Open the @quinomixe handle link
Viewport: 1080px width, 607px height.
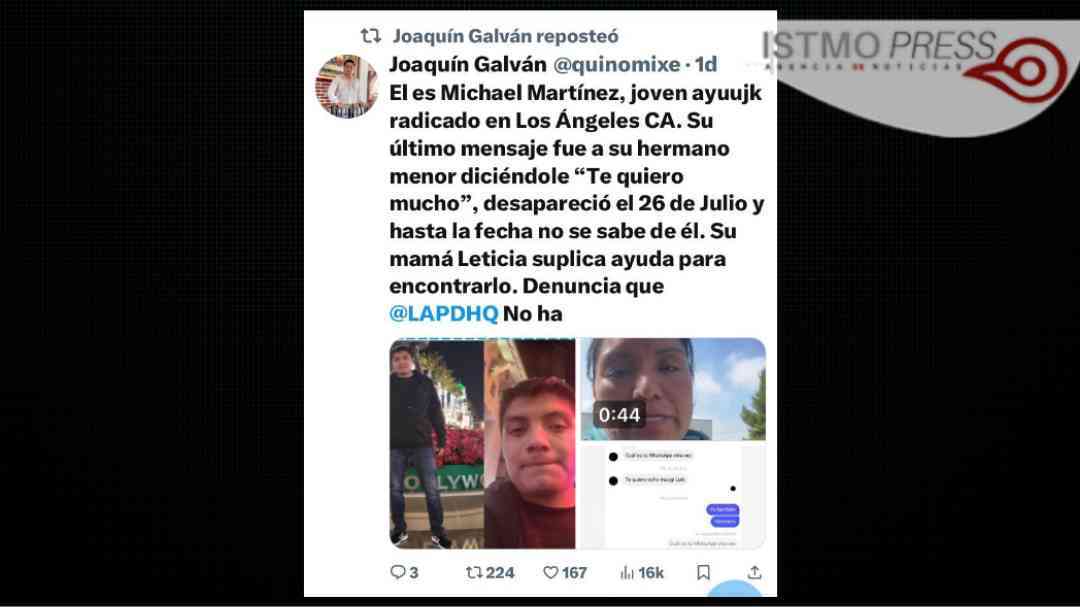(616, 64)
